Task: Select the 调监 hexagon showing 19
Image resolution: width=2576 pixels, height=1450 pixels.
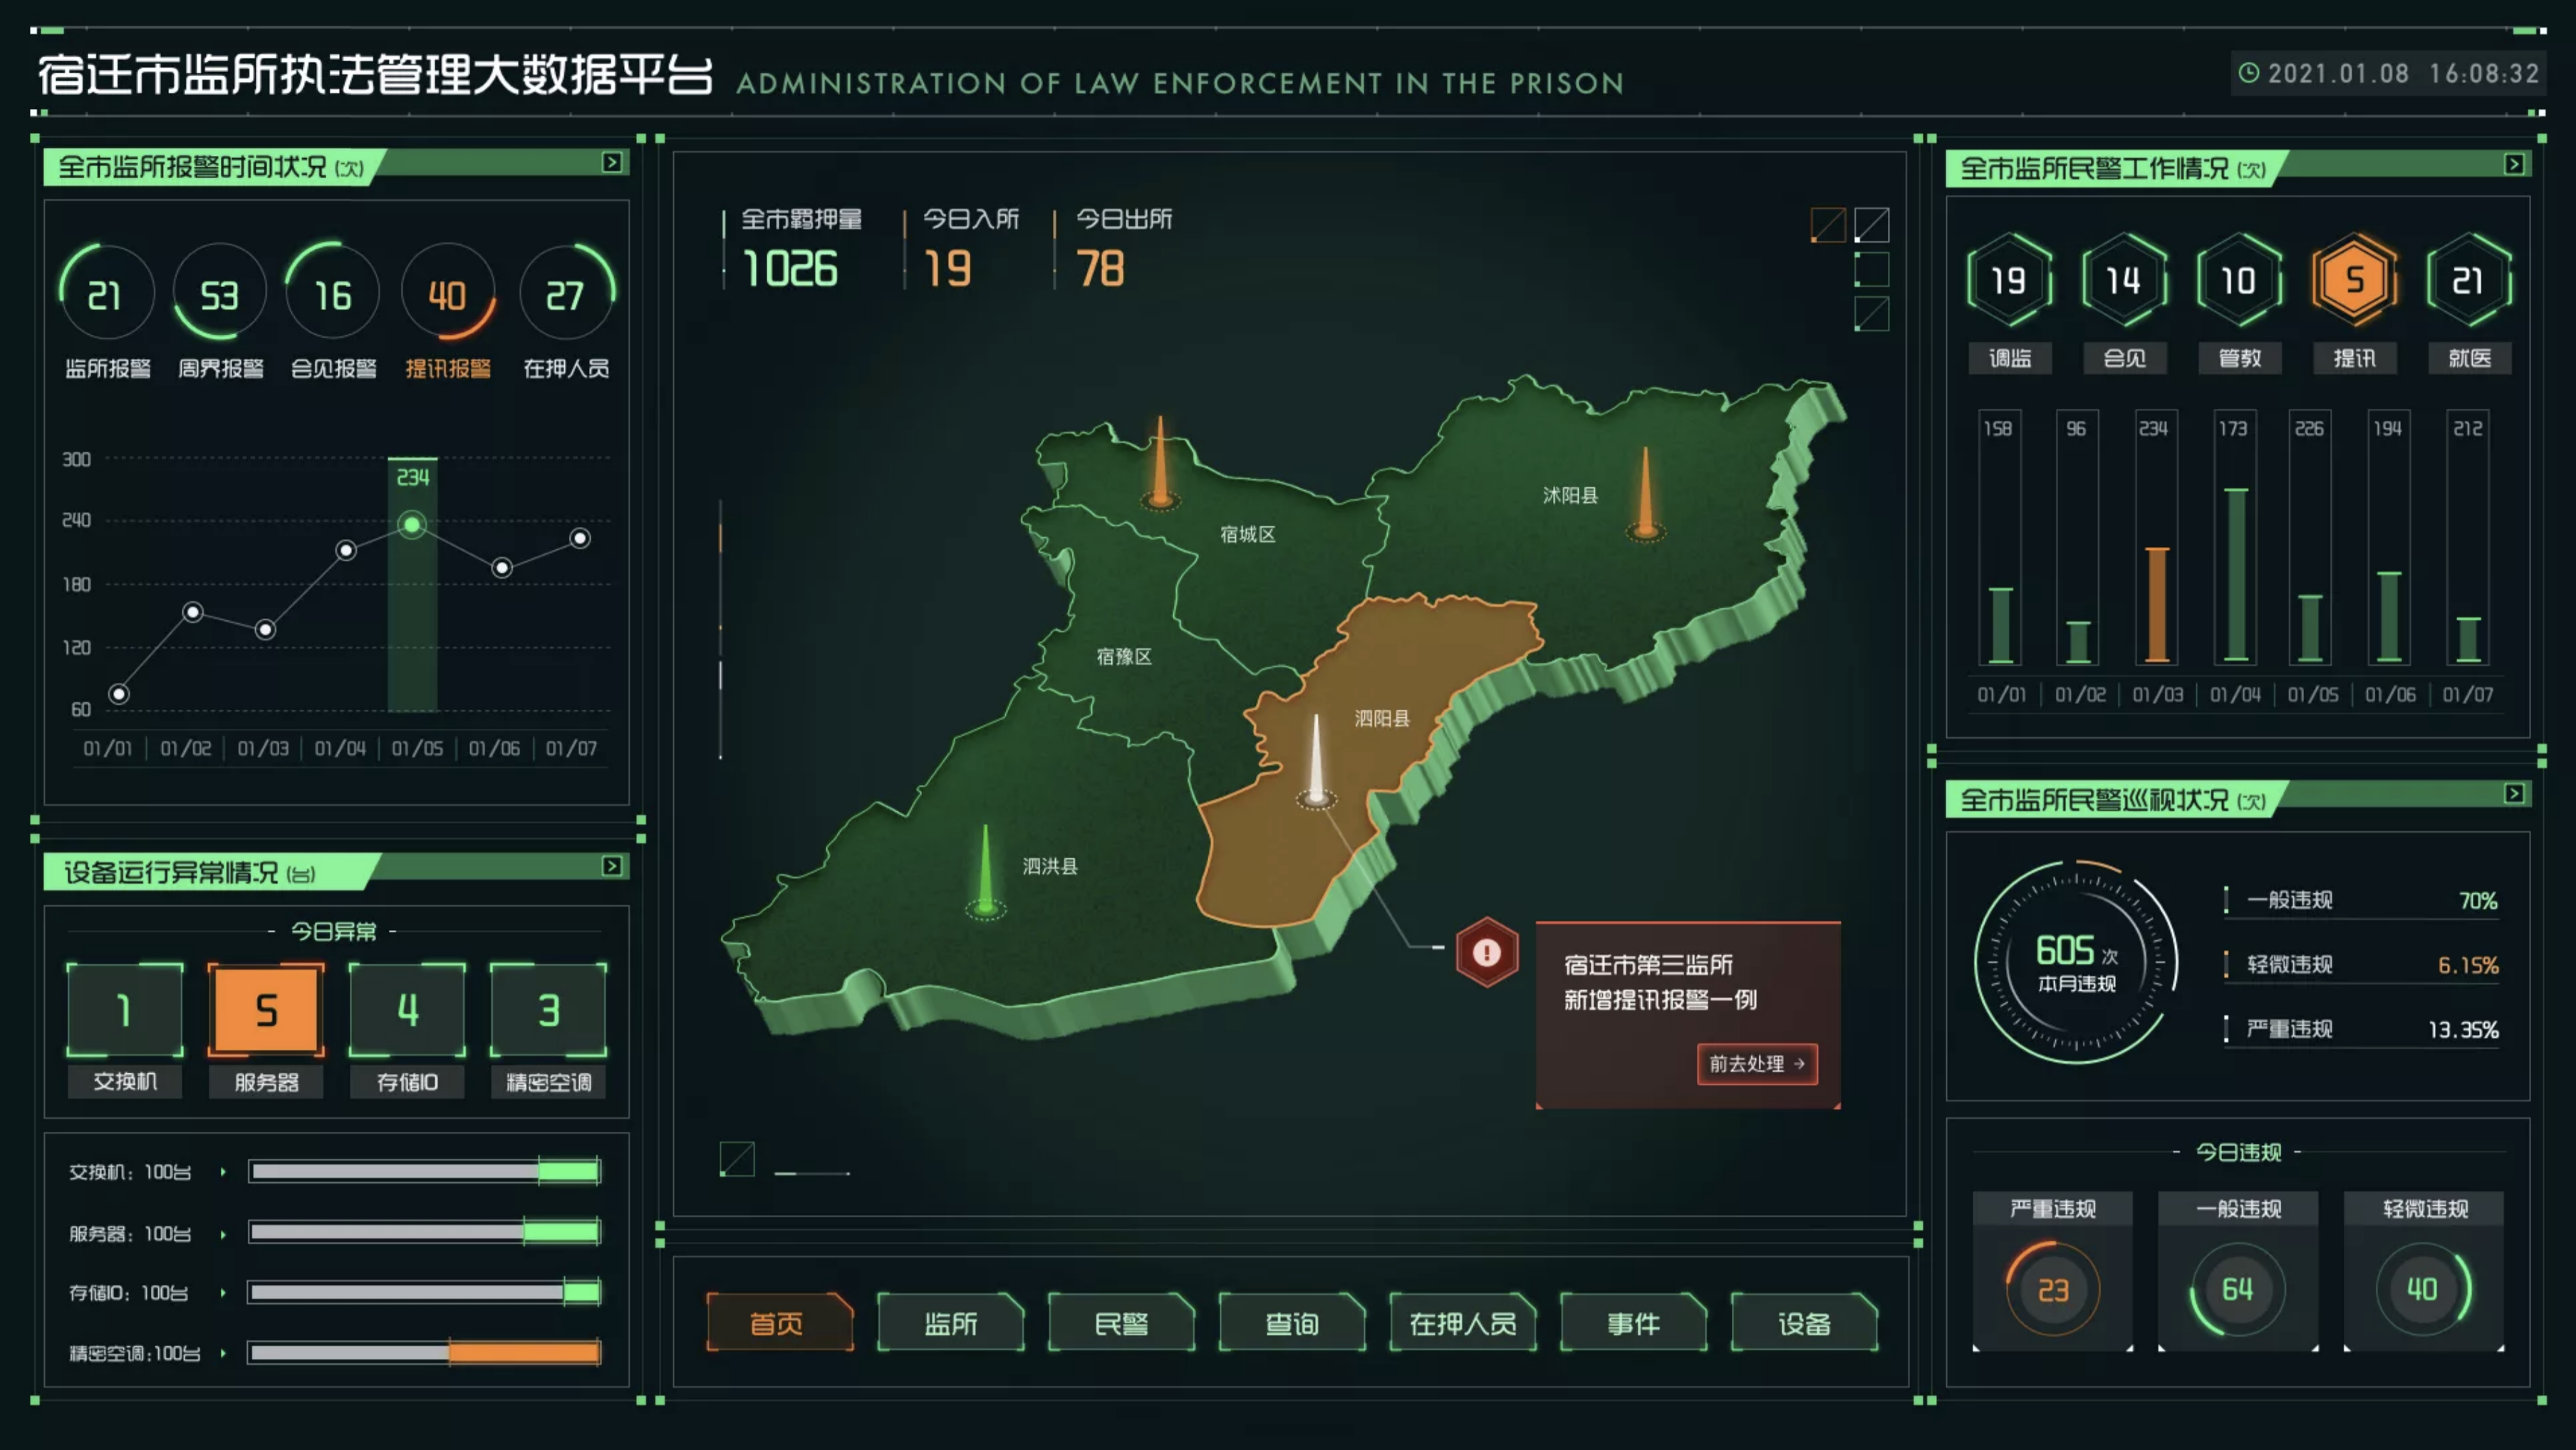Action: click(2008, 280)
